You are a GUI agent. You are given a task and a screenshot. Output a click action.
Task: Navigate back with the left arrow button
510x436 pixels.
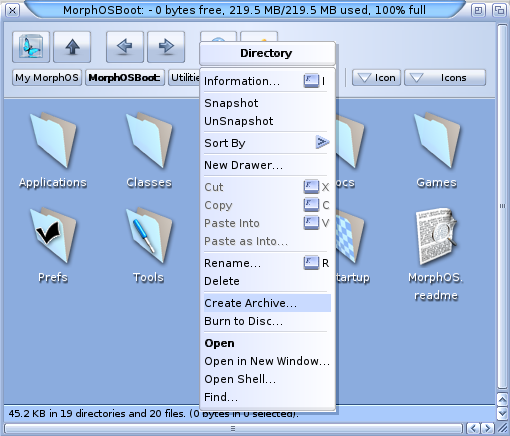coord(125,47)
